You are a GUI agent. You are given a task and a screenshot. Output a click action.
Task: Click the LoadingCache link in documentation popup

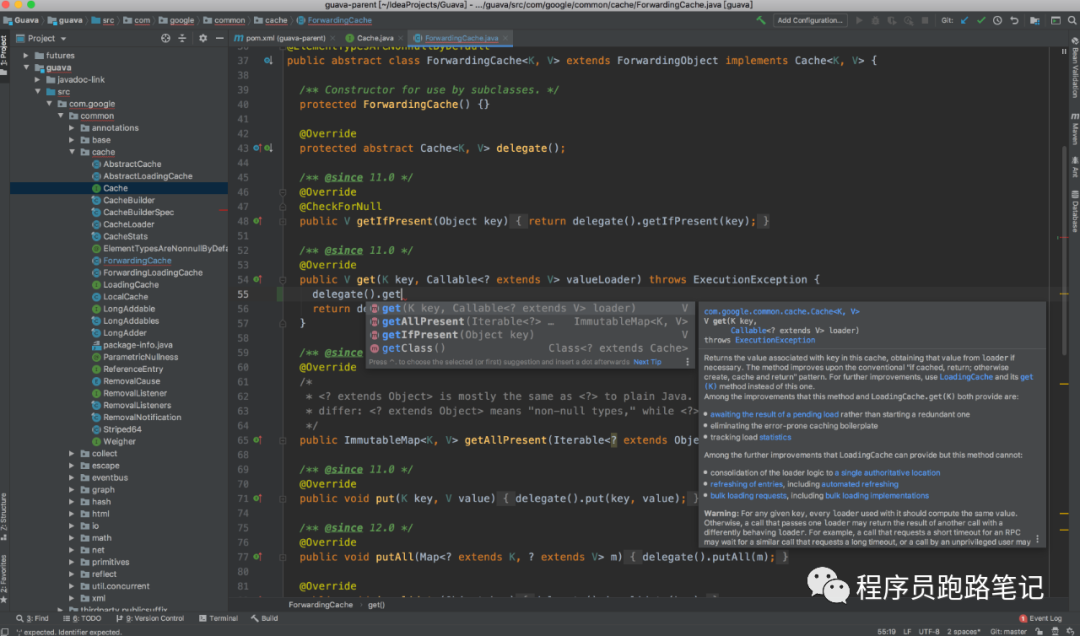click(x=965, y=377)
